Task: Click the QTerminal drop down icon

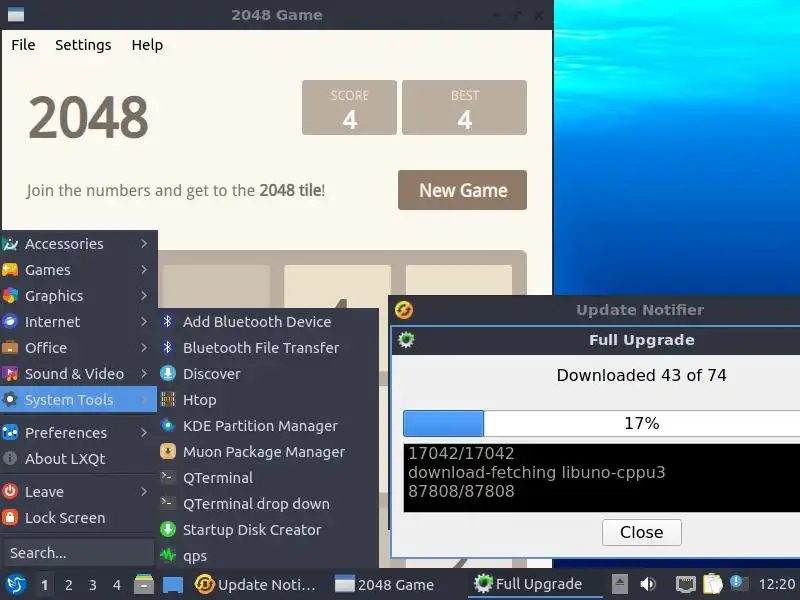Action: point(168,504)
